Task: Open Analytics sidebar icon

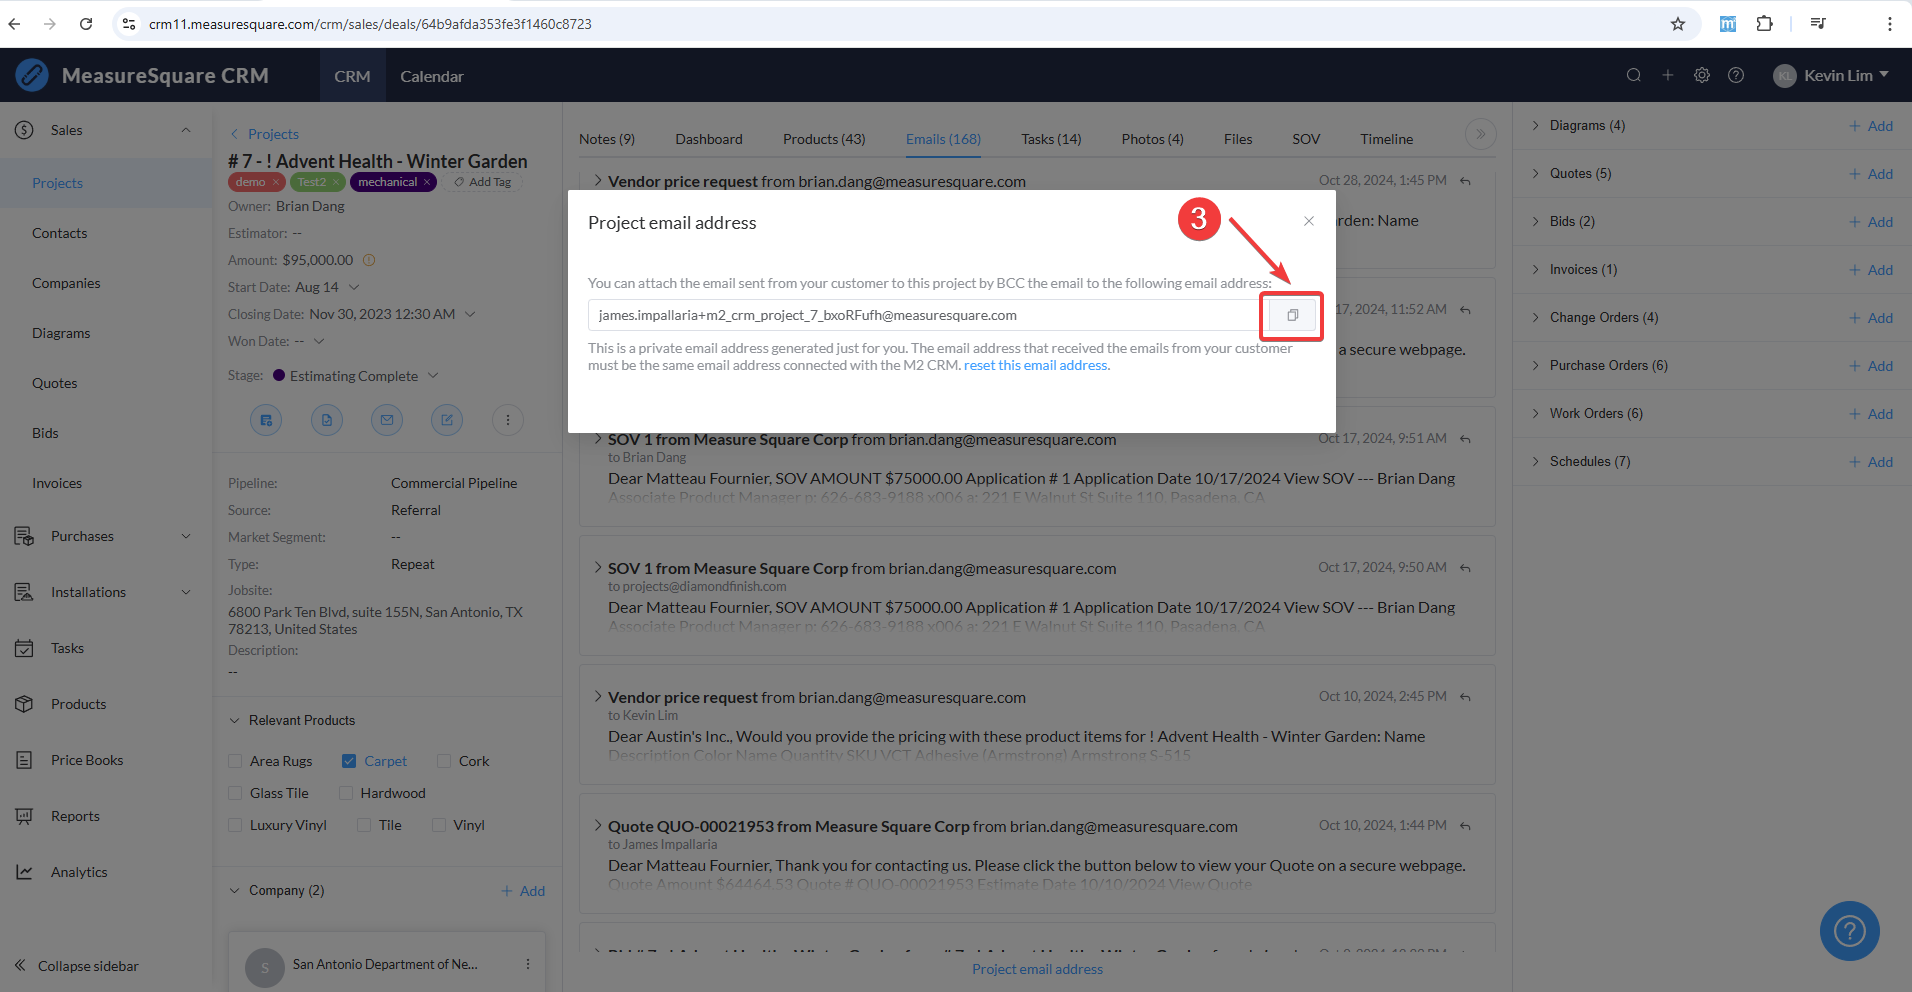Action: (25, 872)
